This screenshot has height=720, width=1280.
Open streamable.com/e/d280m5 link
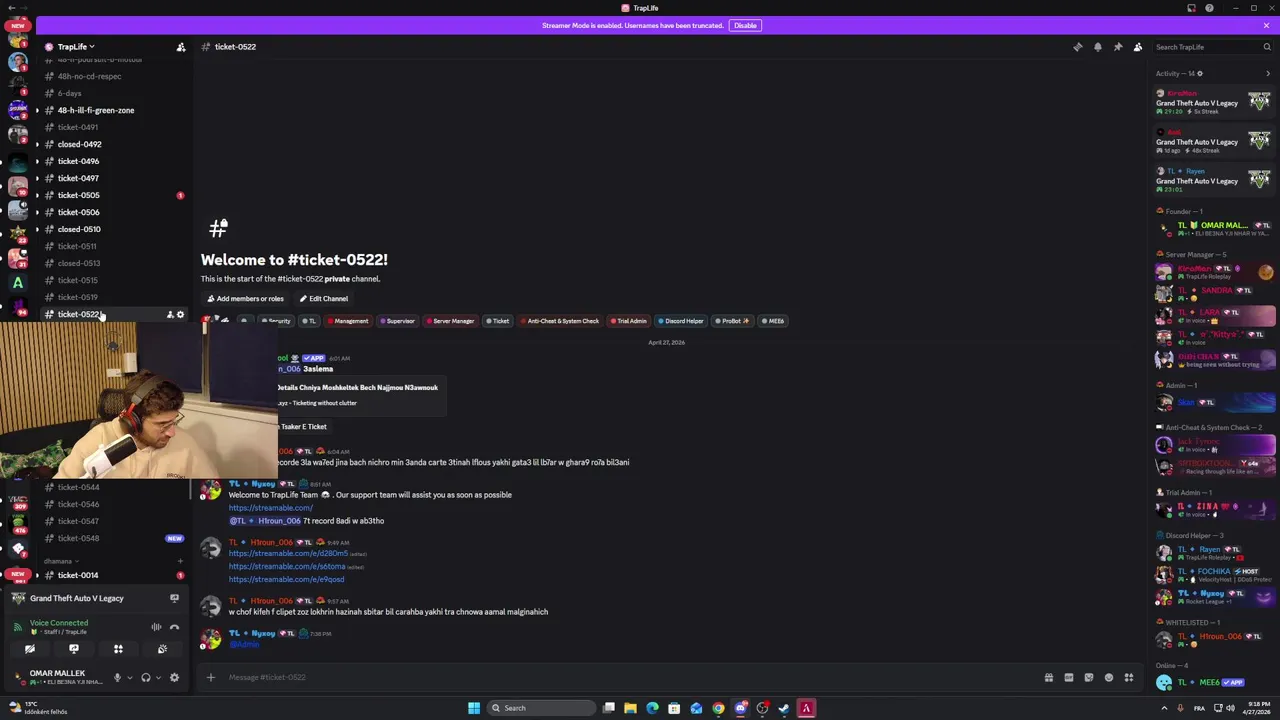tap(288, 553)
